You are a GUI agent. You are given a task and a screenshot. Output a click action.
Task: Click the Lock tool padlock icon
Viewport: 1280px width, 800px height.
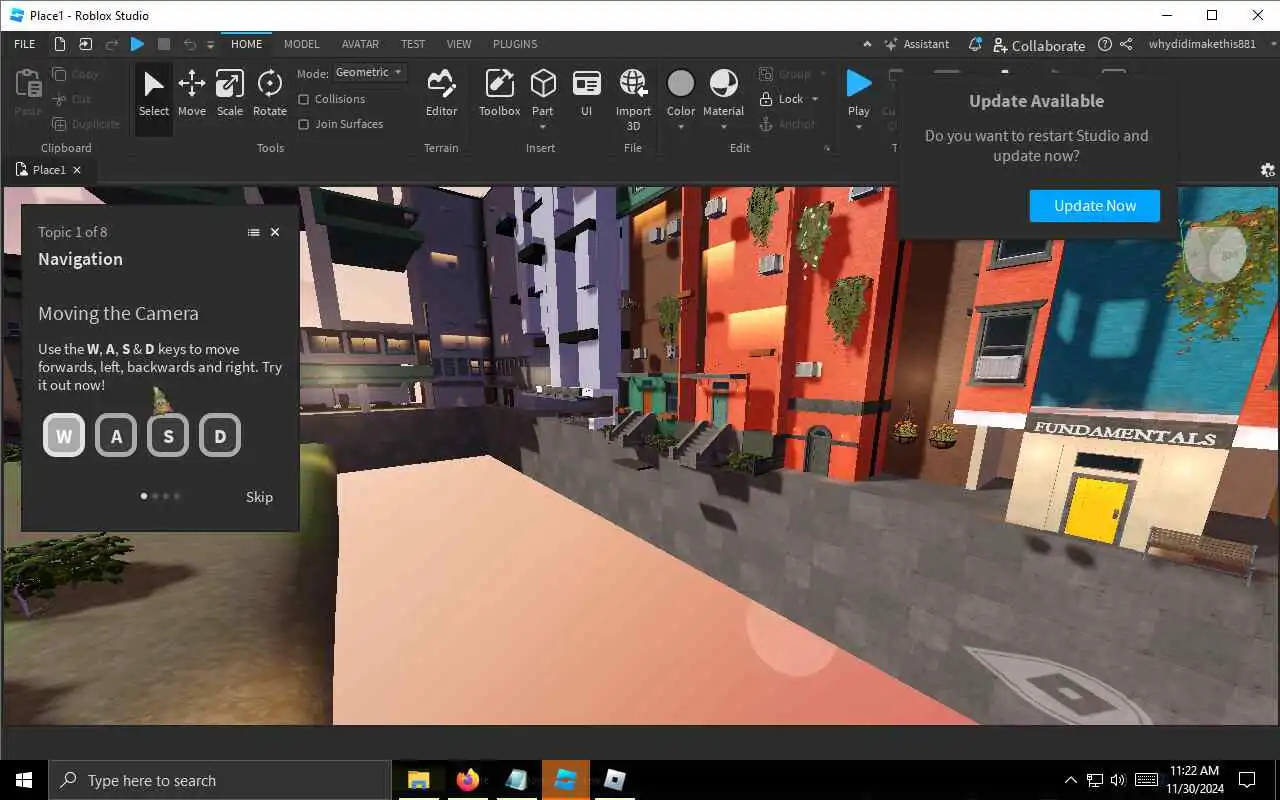tap(766, 99)
